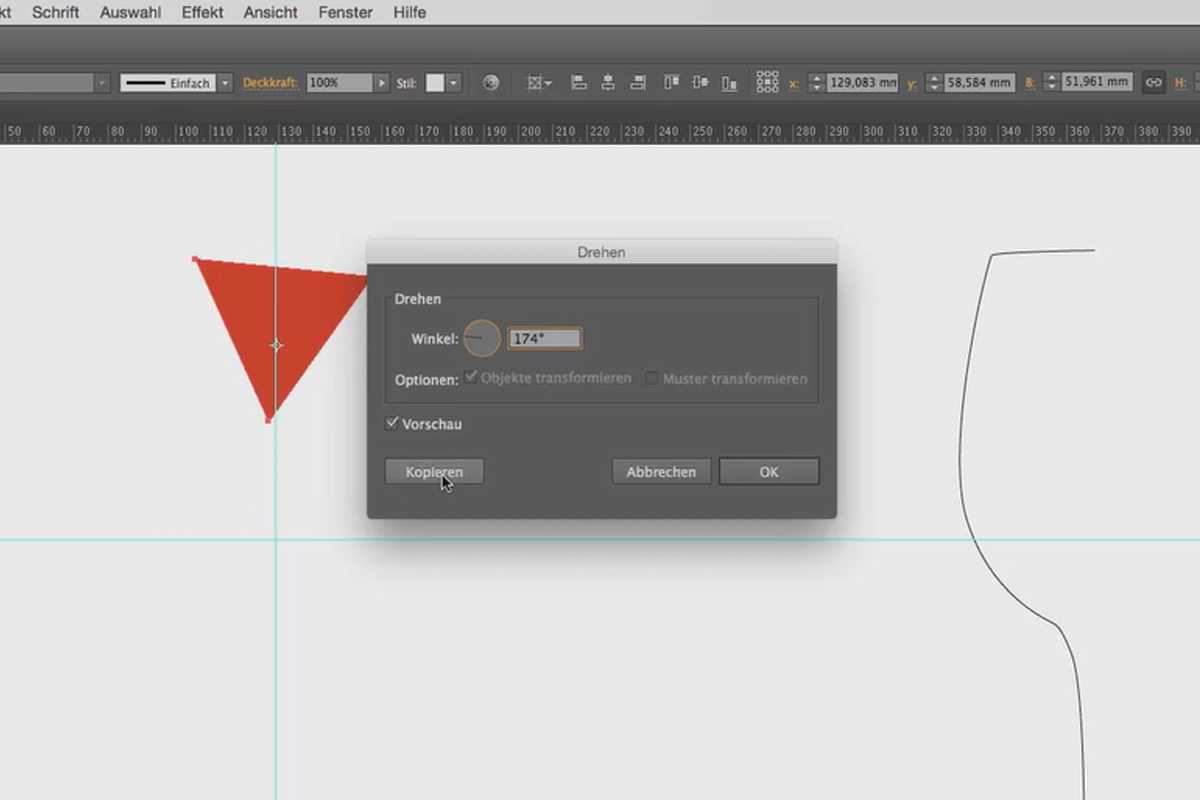The height and width of the screenshot is (800, 1200).
Task: Click the horizontal align left icon
Action: [578, 83]
